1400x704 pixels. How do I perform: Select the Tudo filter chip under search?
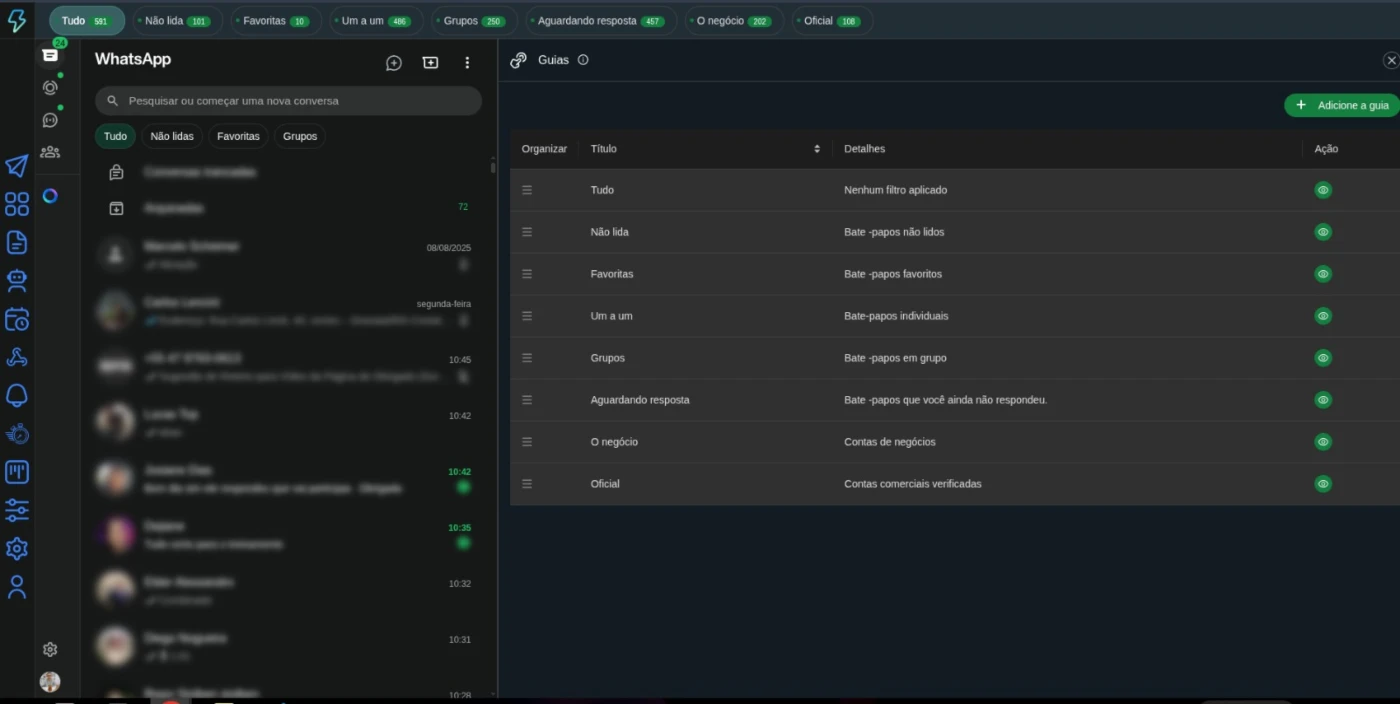point(115,136)
